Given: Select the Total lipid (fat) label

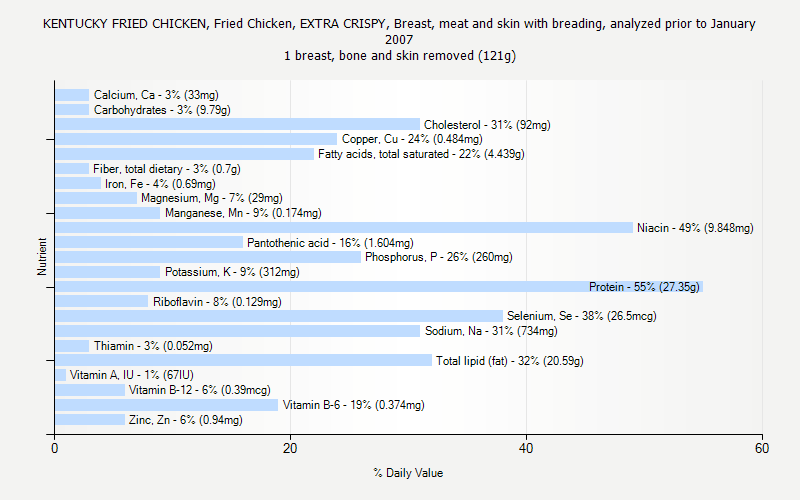Looking at the screenshot, I should (509, 361).
